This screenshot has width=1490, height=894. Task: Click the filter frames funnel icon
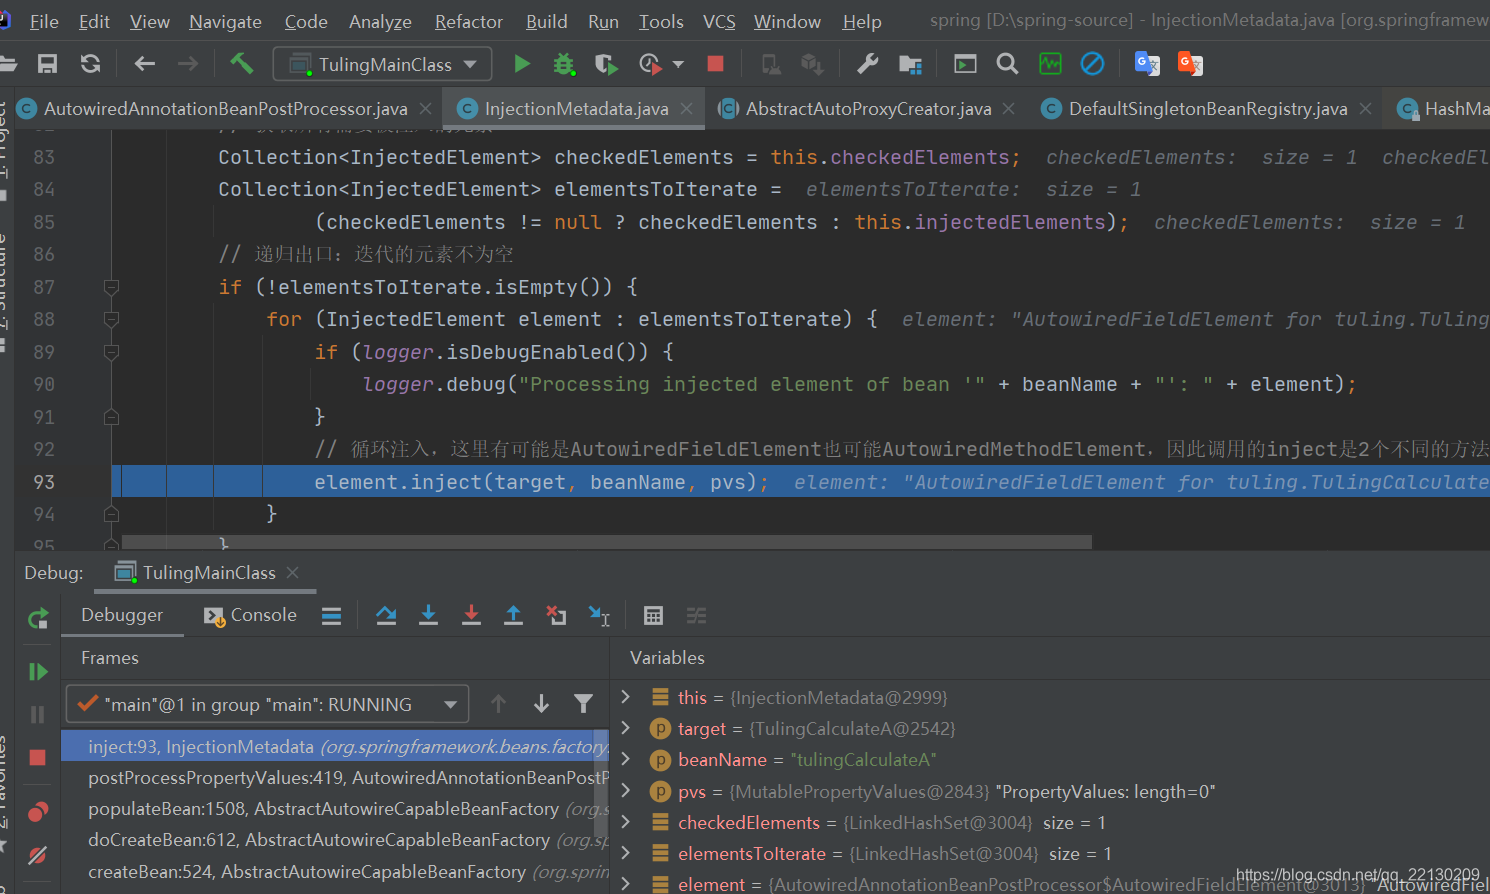(583, 704)
